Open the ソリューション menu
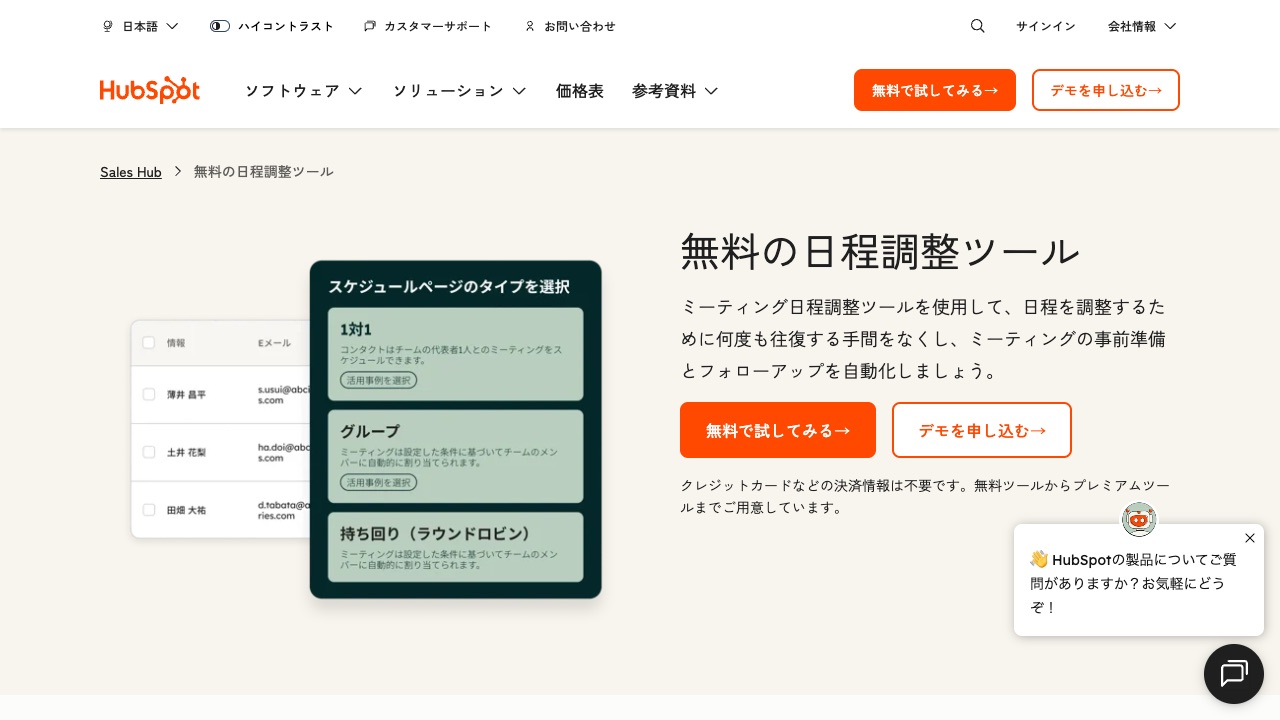 (460, 91)
